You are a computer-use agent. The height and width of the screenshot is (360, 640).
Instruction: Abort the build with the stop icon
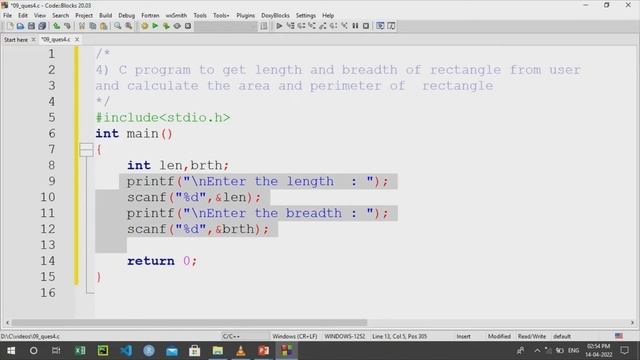click(x=188, y=26)
